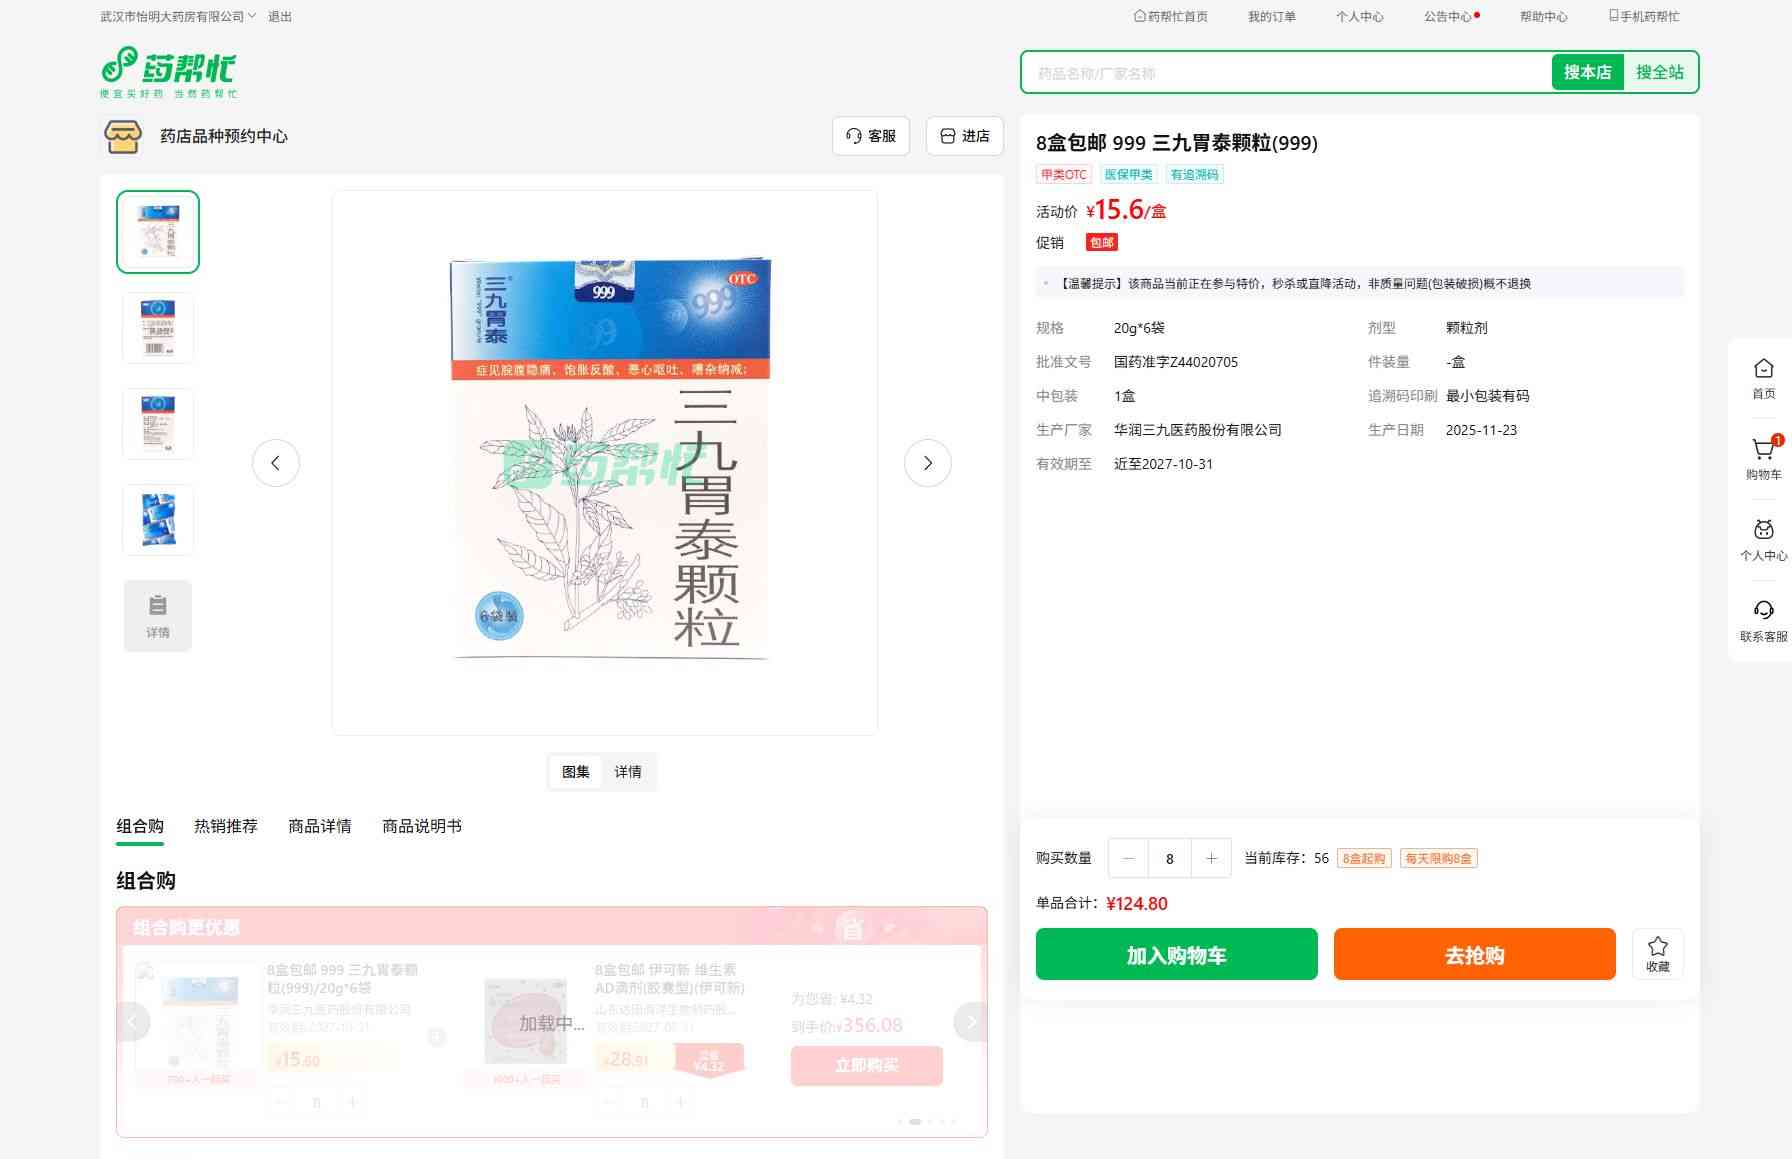Switch to the 商品说明书 tab

pyautogui.click(x=421, y=826)
